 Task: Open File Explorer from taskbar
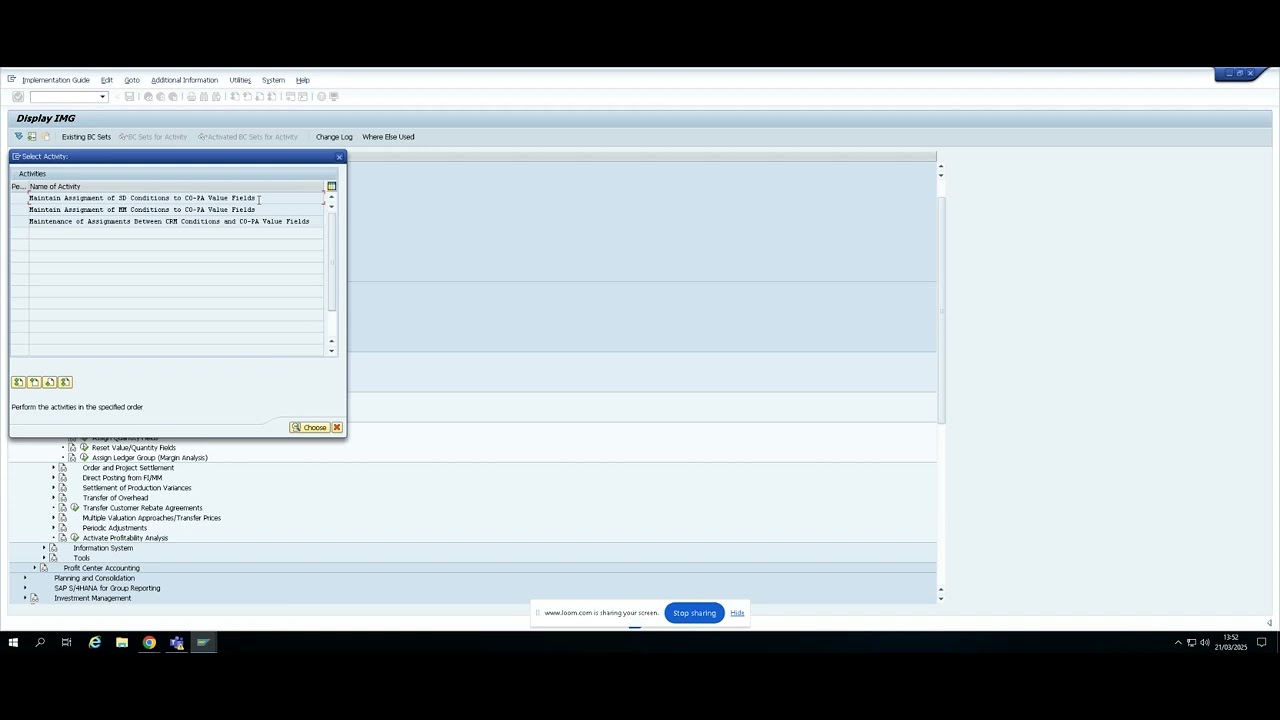pyautogui.click(x=122, y=643)
